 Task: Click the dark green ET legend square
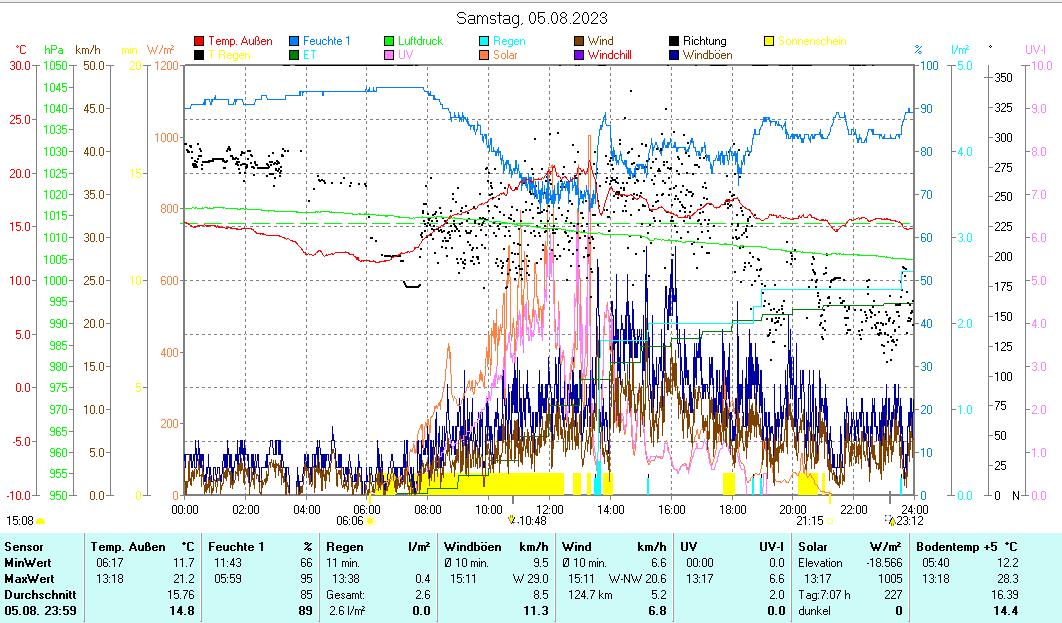click(295, 55)
